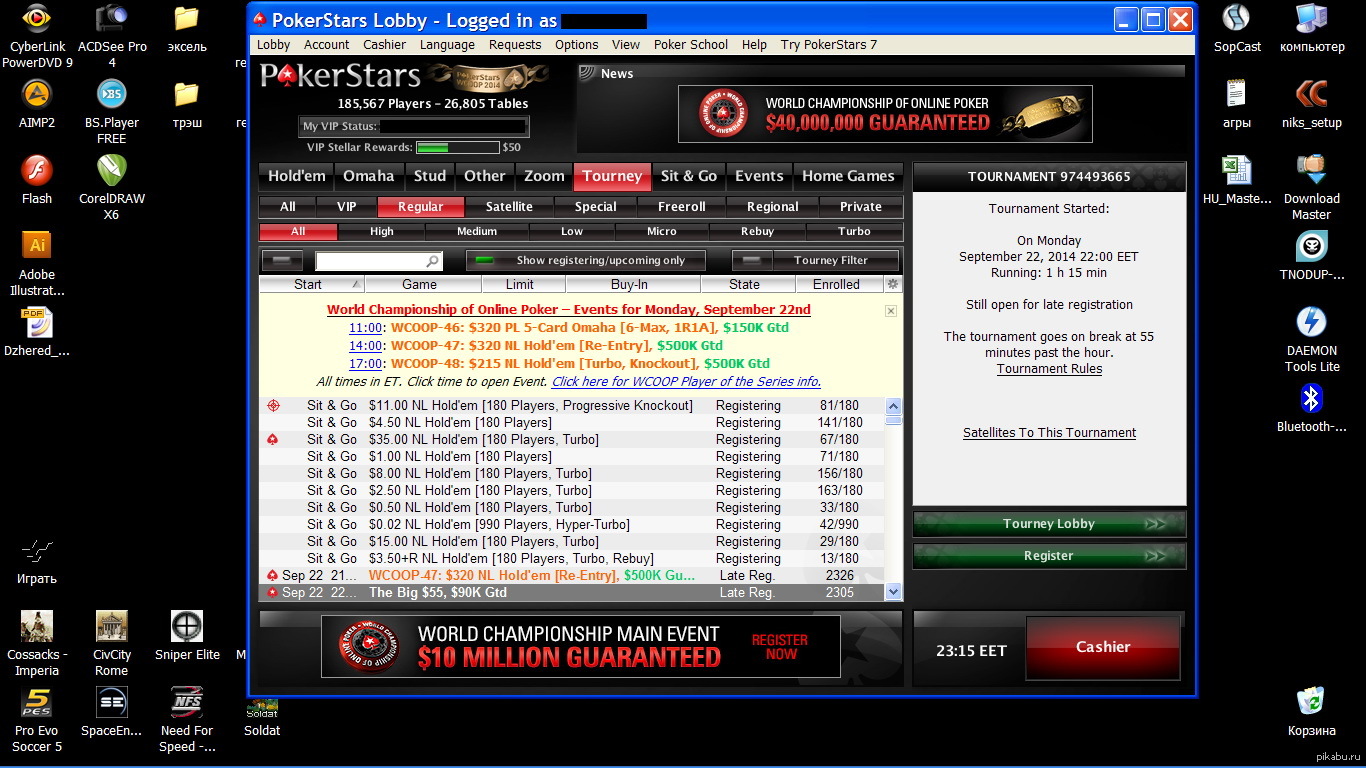Viewport: 1366px width, 768px height.
Task: Launch CivCity Rome game icon
Action: [112, 627]
